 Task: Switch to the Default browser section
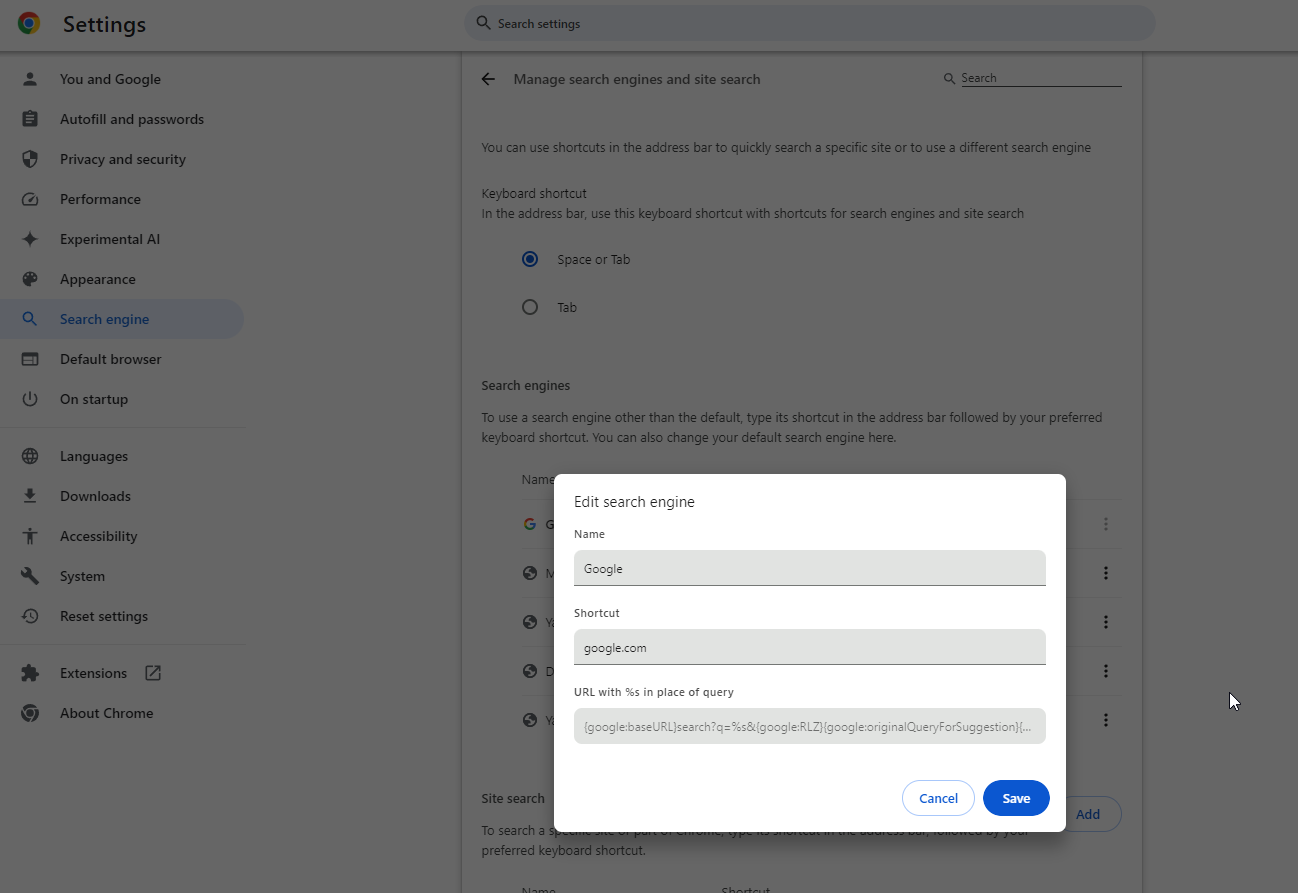click(111, 358)
